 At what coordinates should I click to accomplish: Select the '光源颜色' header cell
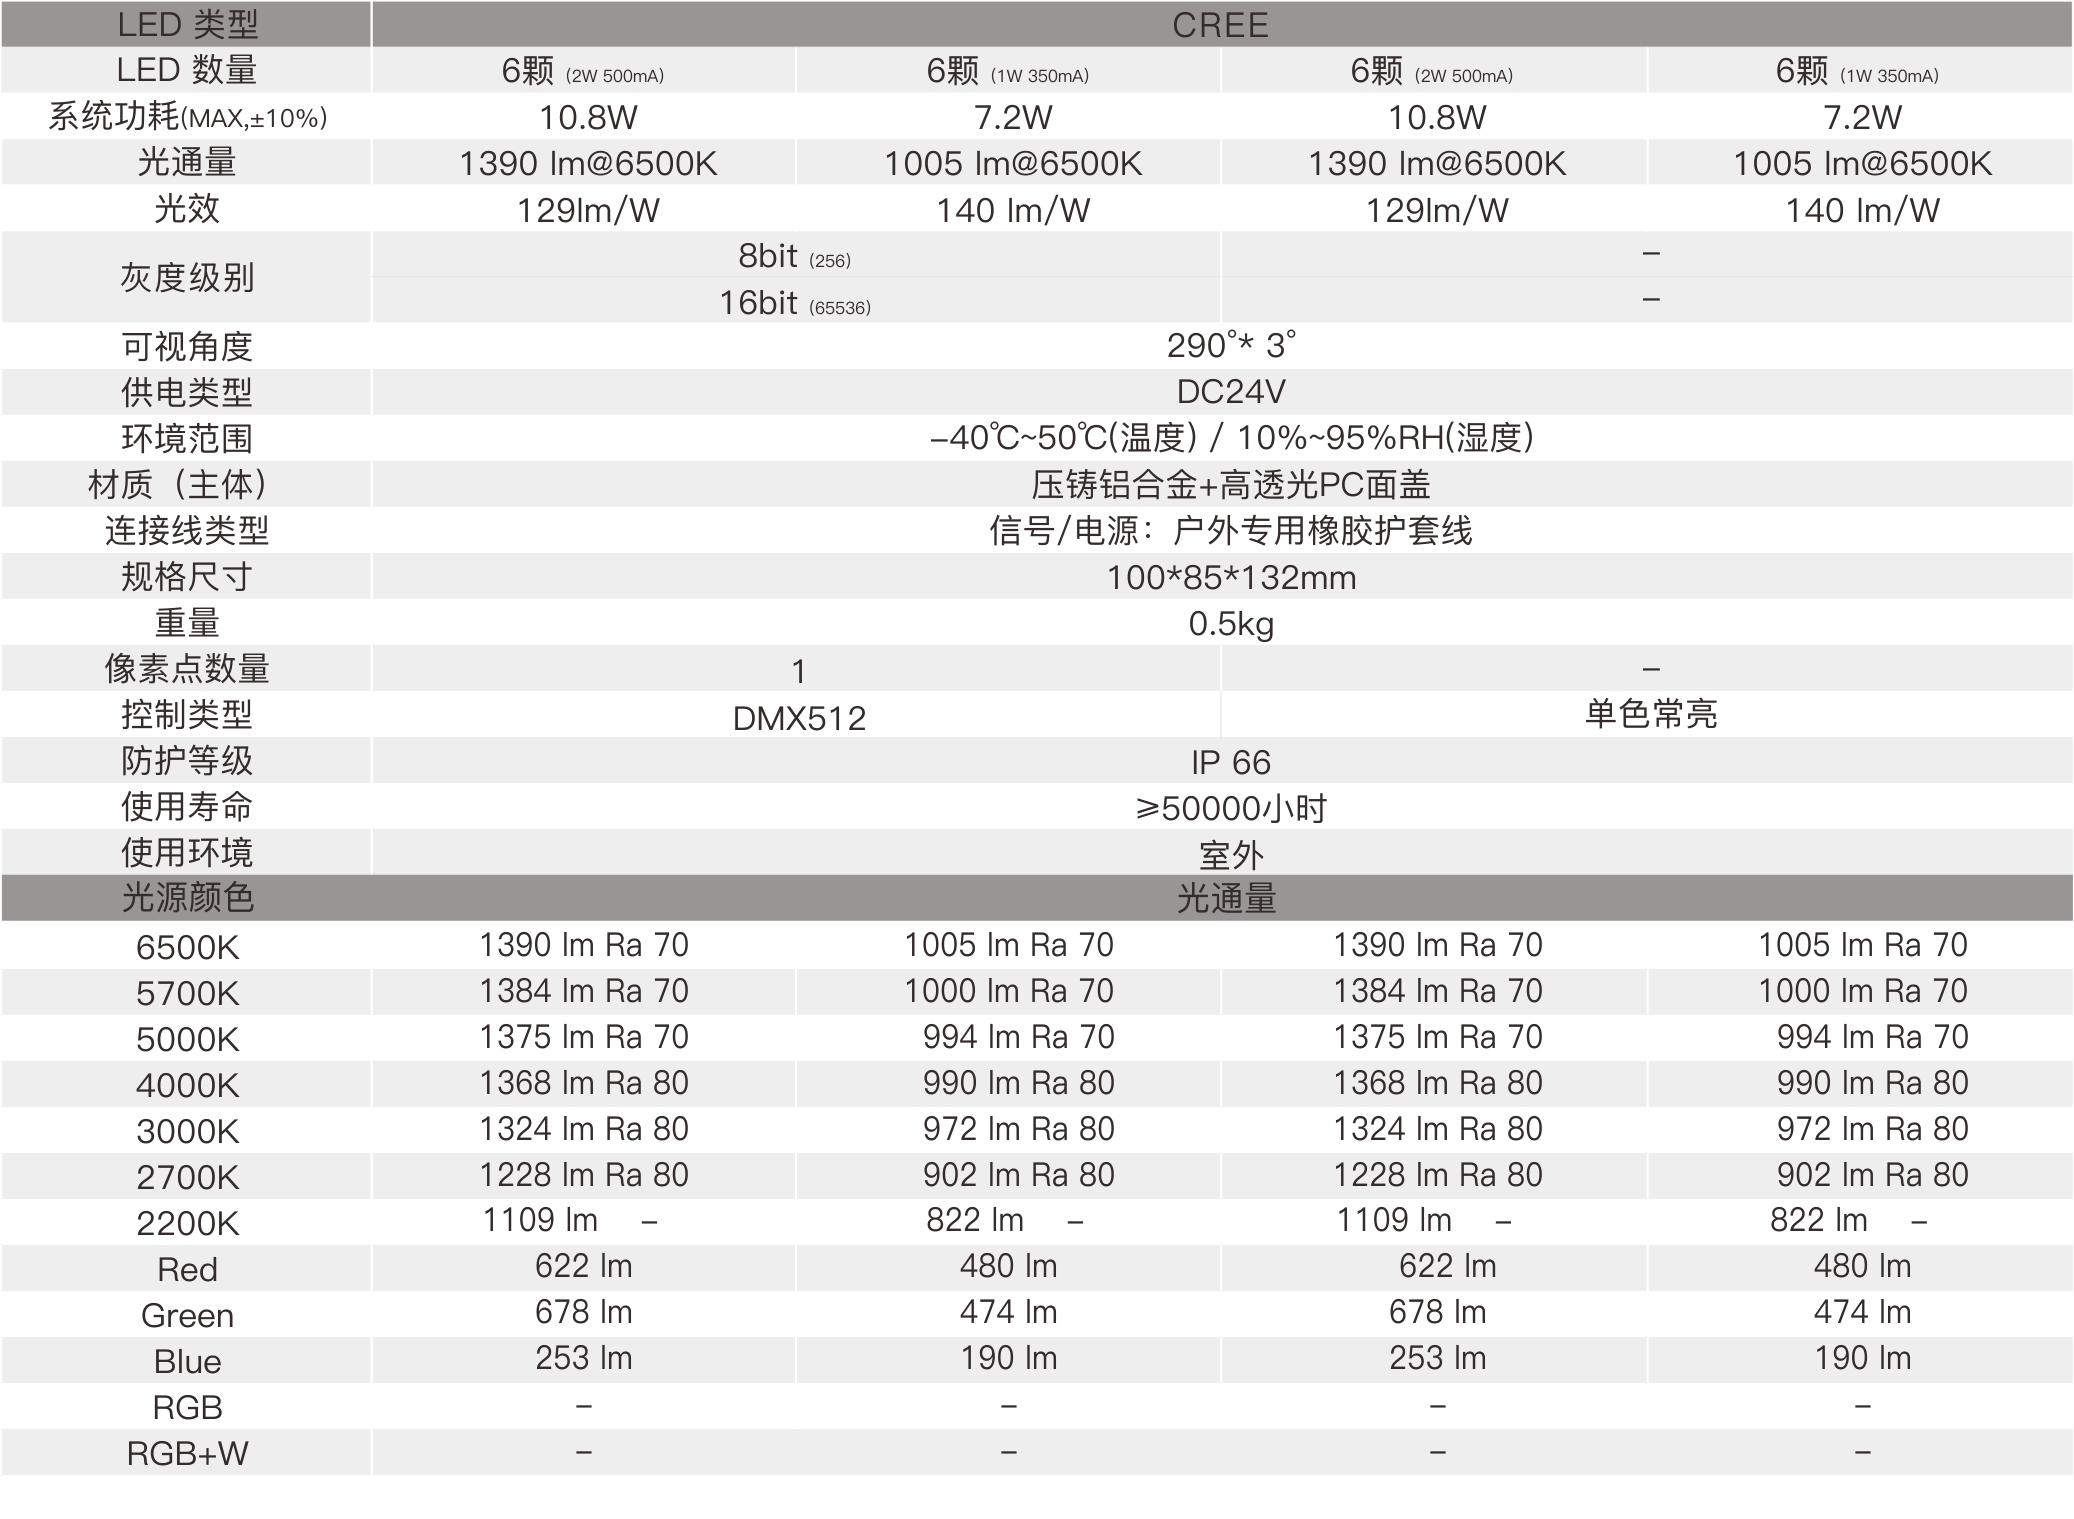(187, 898)
